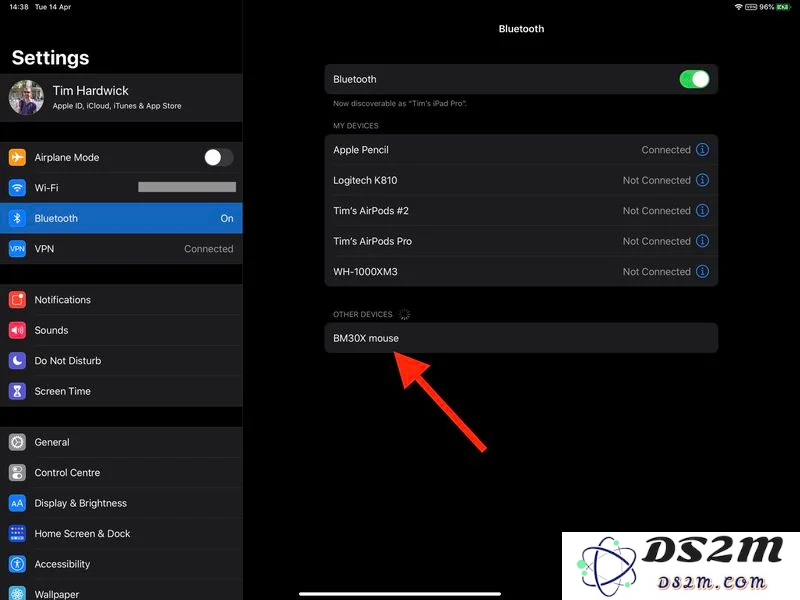
Task: Tap the Notifications red icon
Action: [x=17, y=299]
